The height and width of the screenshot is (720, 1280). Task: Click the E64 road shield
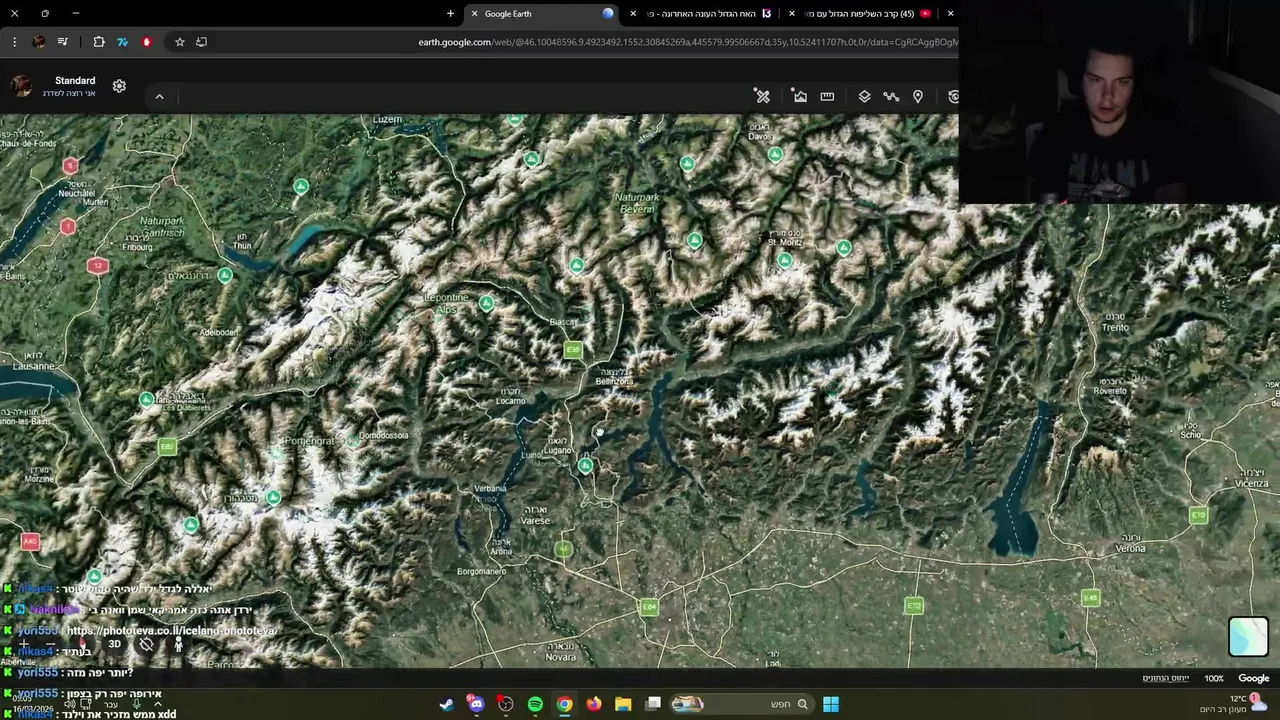pyautogui.click(x=649, y=607)
